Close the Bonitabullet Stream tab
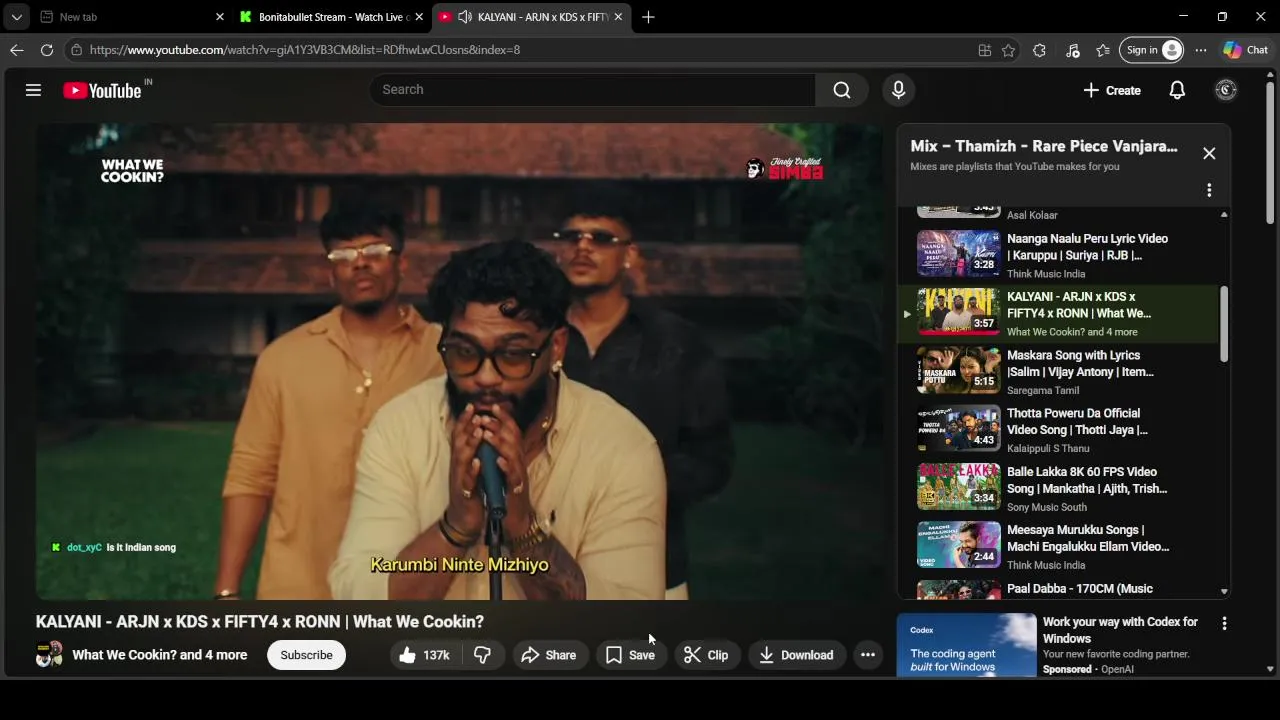 (x=419, y=17)
